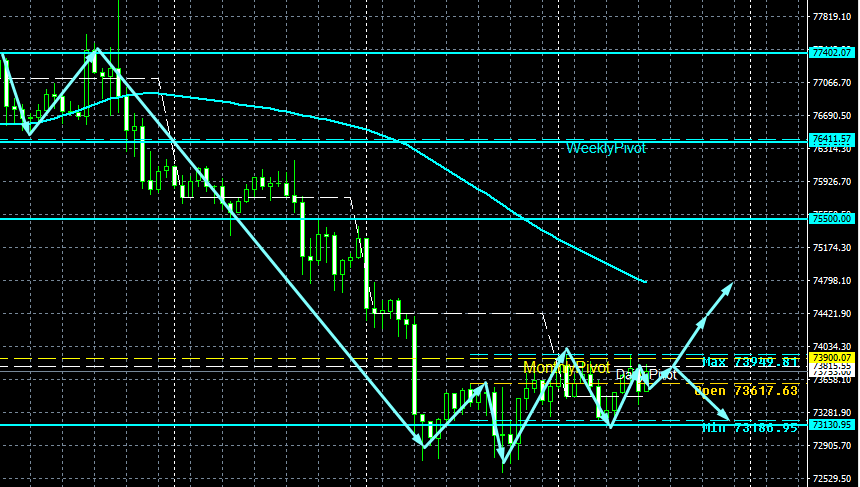Select the 75926.70 price scale value

(831, 182)
